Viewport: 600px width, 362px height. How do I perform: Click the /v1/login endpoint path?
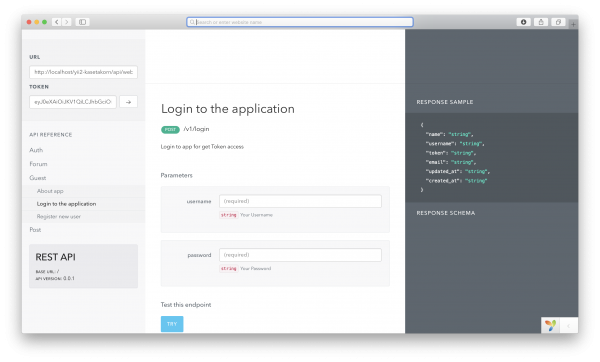[196, 129]
